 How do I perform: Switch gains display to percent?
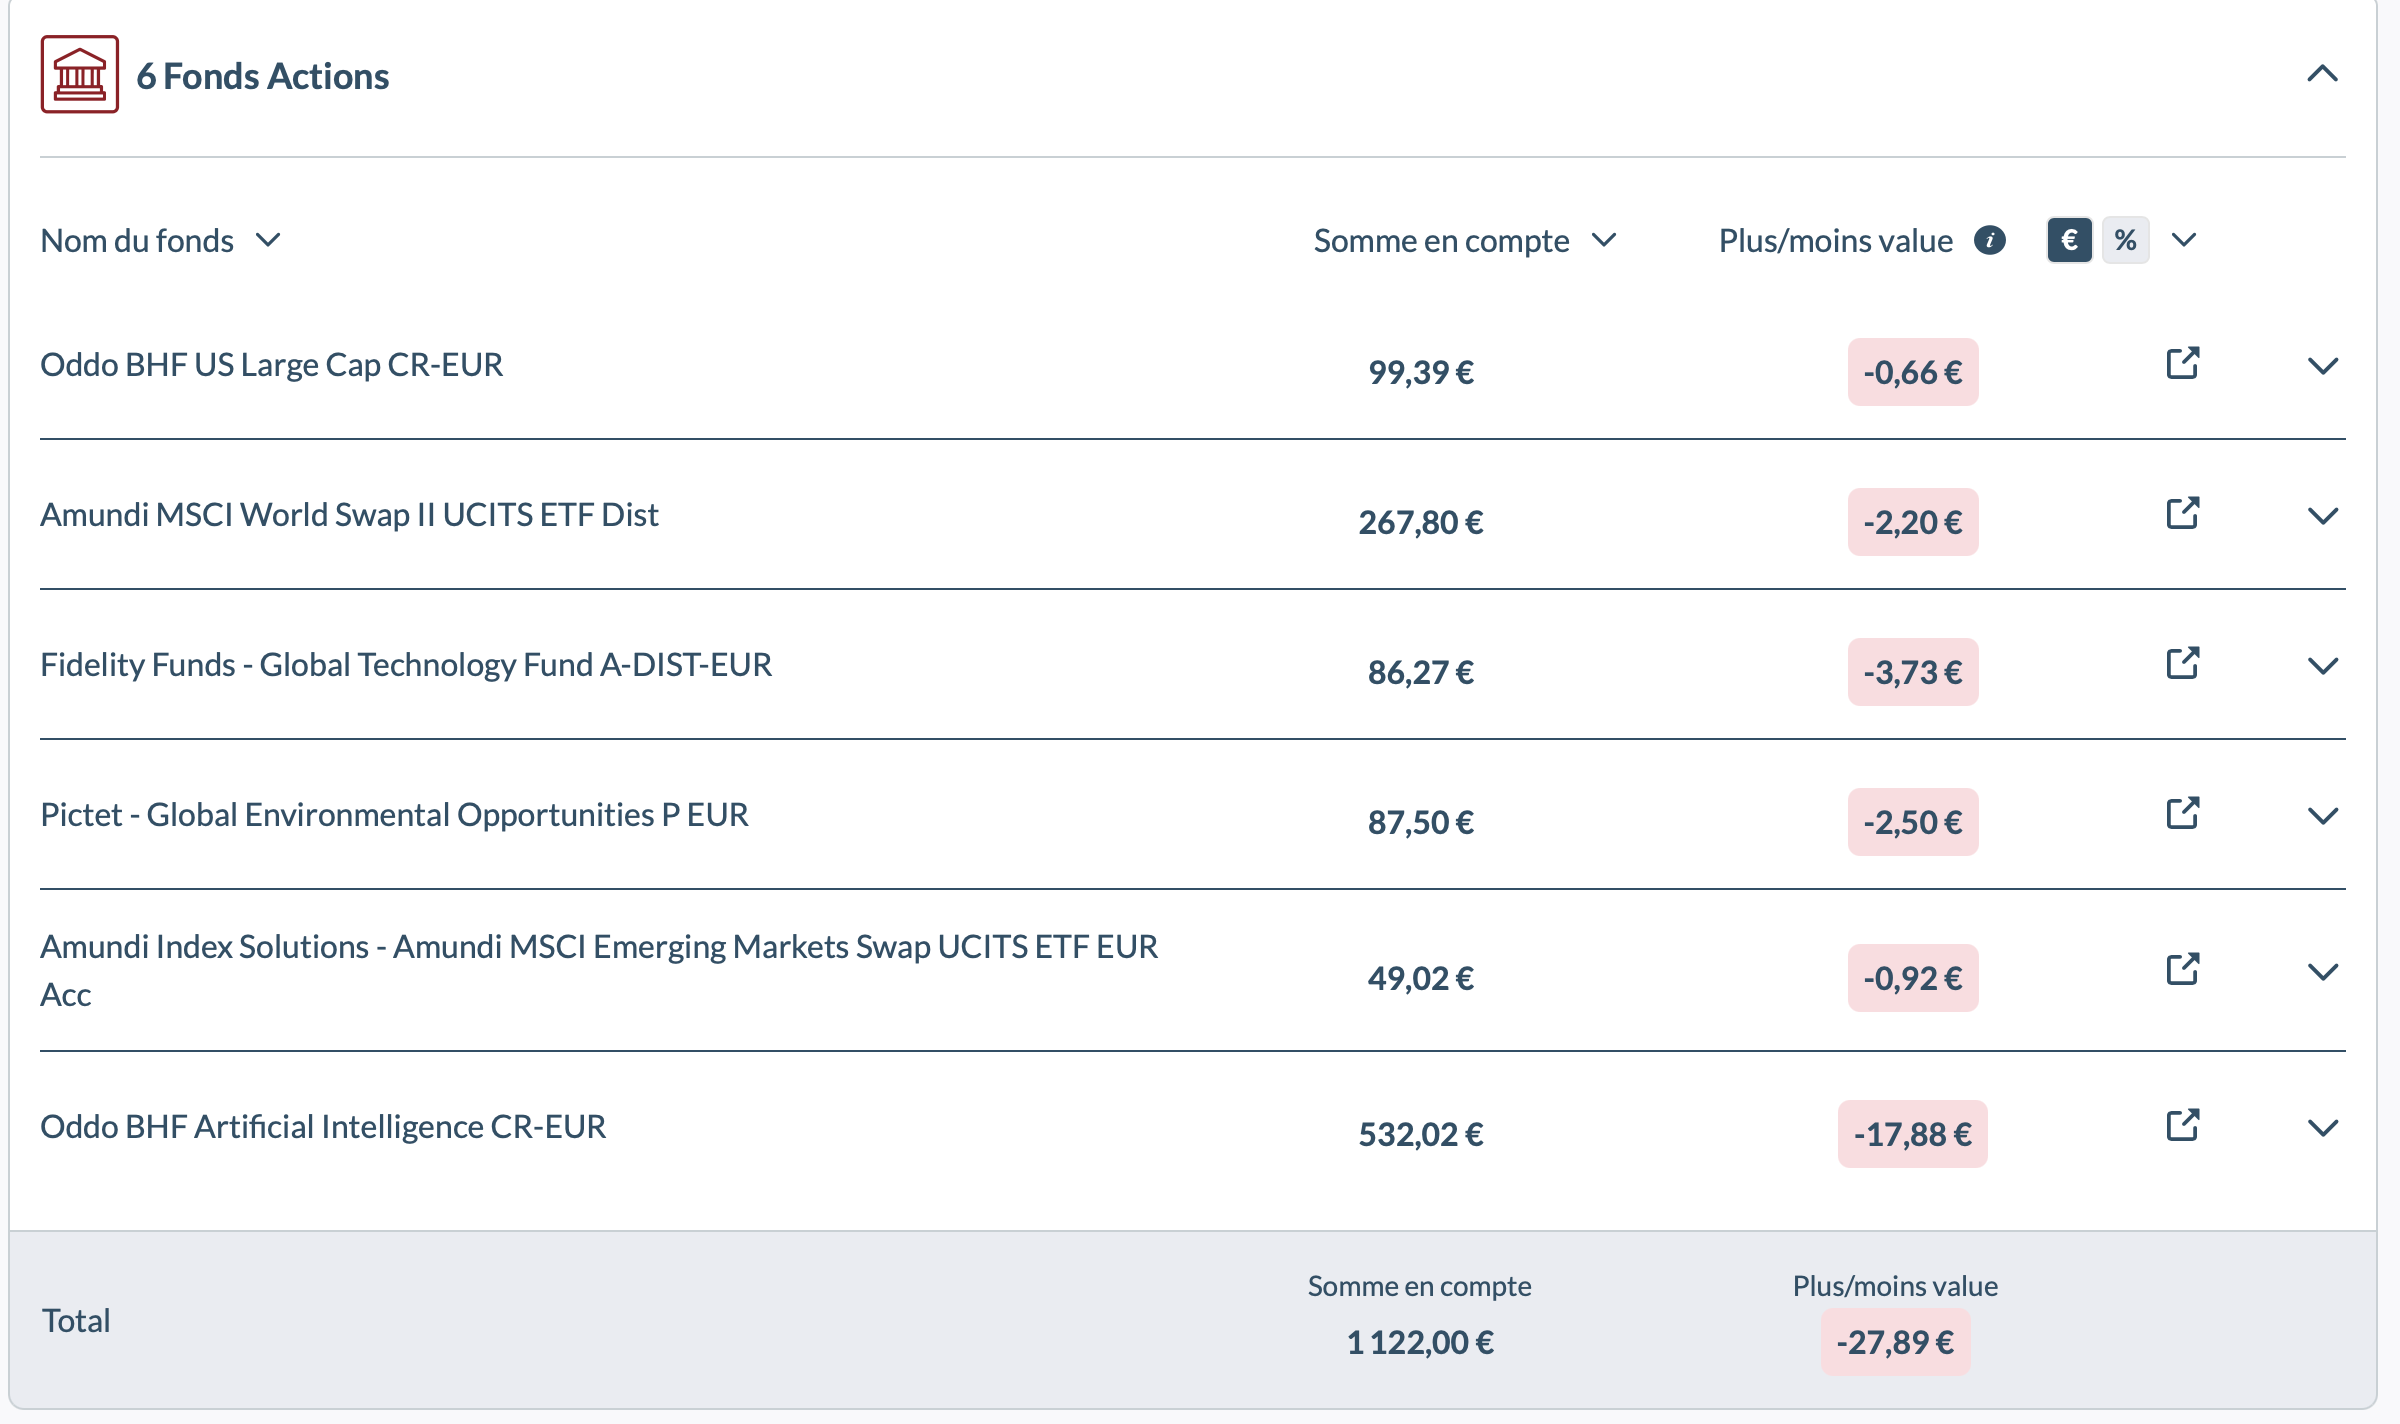click(2126, 240)
